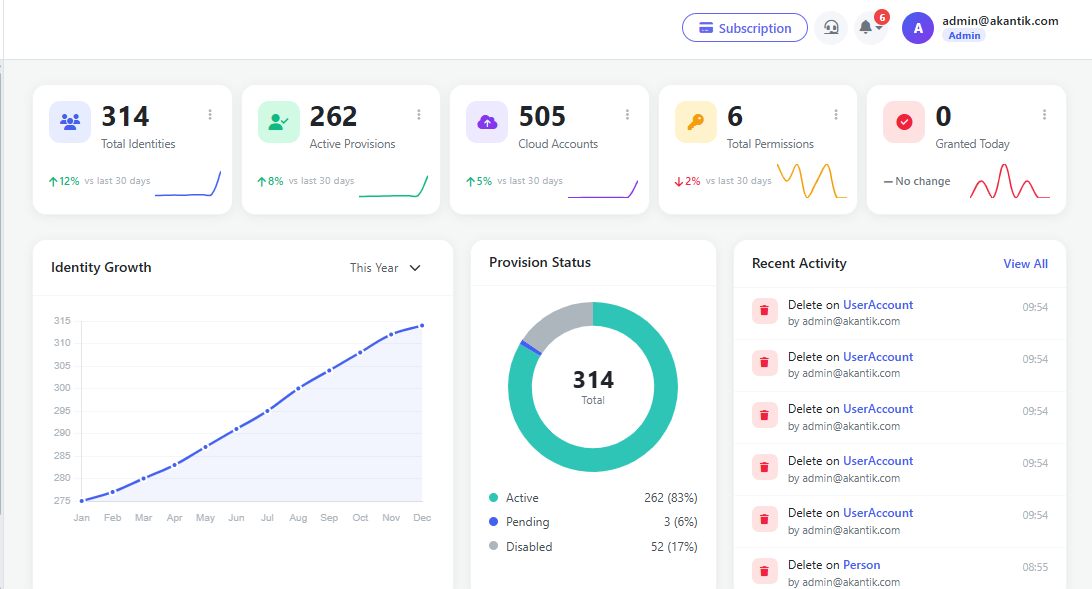The height and width of the screenshot is (589, 1092).
Task: Click the Active legend color dot
Action: pos(494,497)
